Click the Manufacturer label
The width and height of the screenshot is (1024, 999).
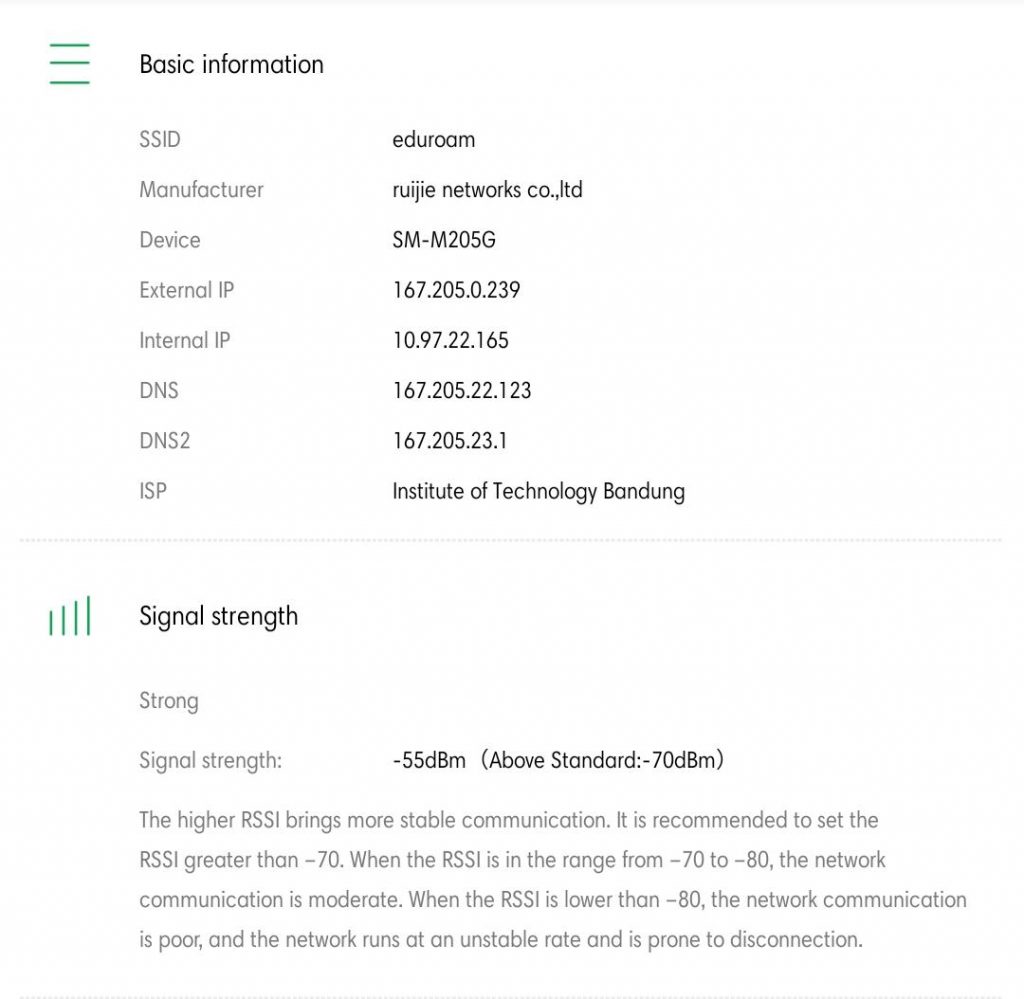click(x=201, y=189)
